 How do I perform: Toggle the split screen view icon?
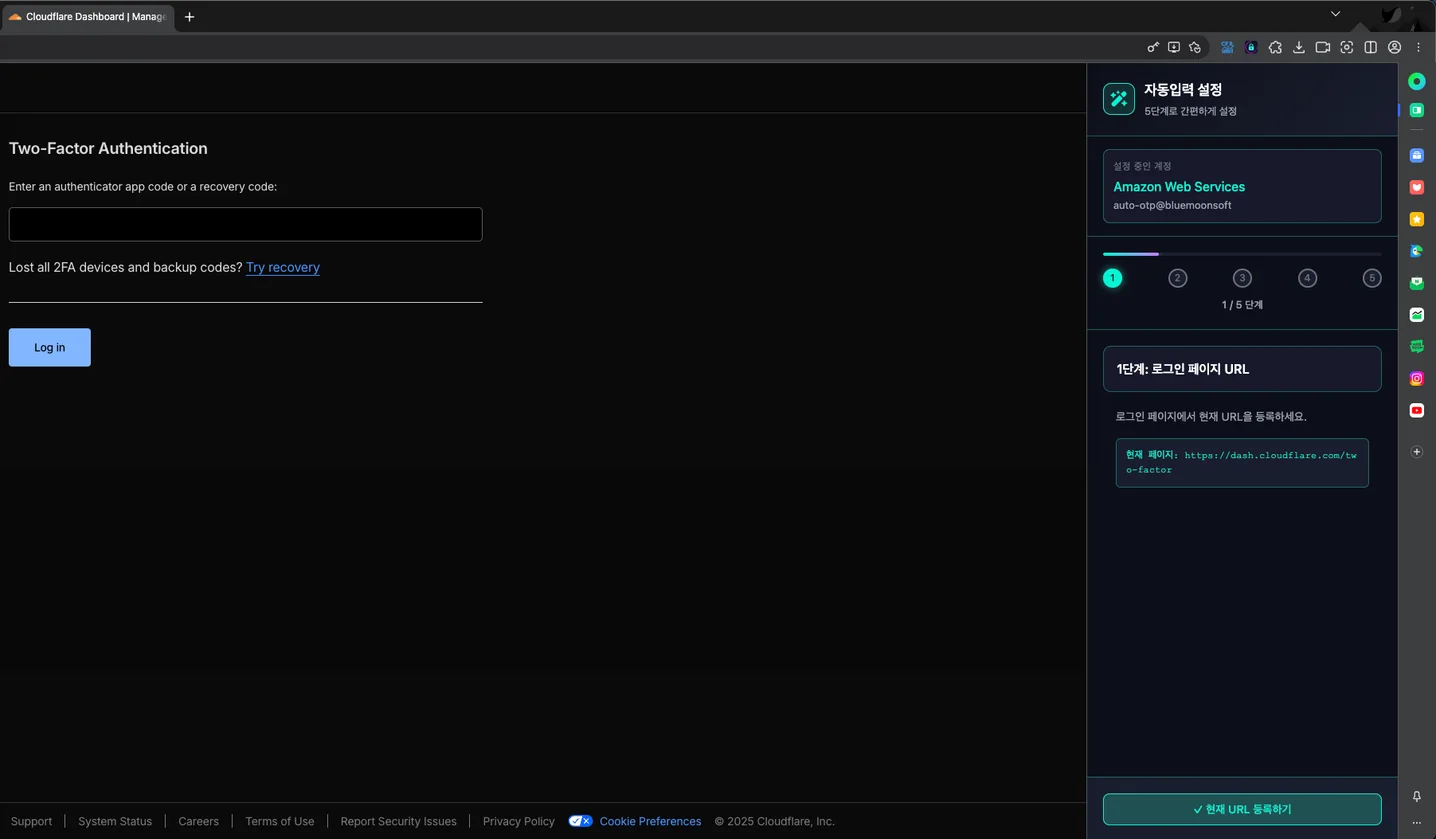click(x=1371, y=47)
